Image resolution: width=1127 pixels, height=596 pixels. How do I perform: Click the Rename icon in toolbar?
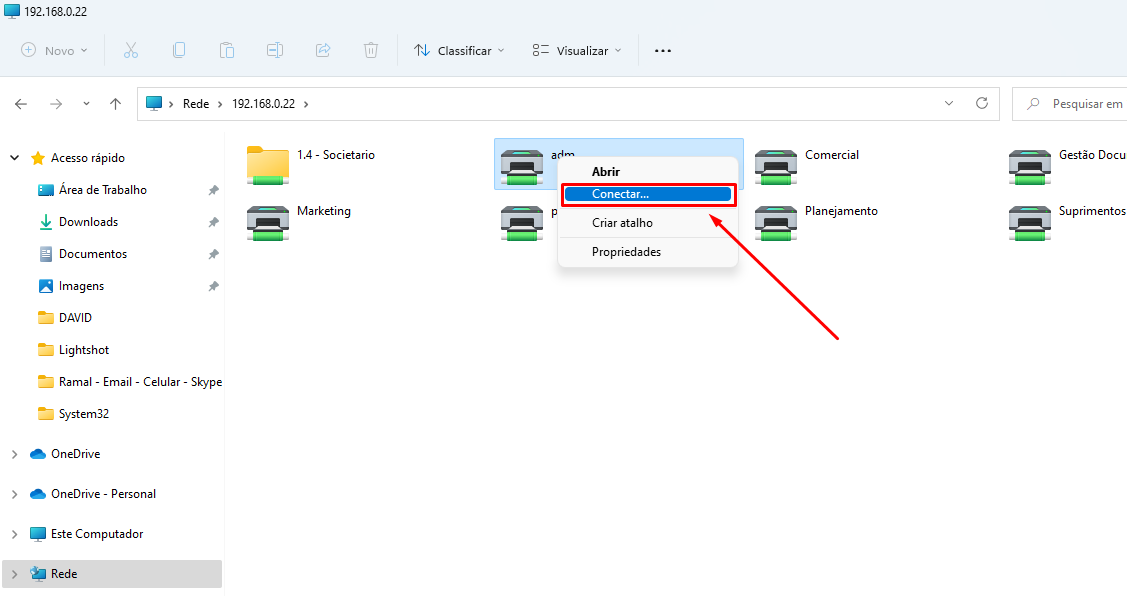(275, 50)
